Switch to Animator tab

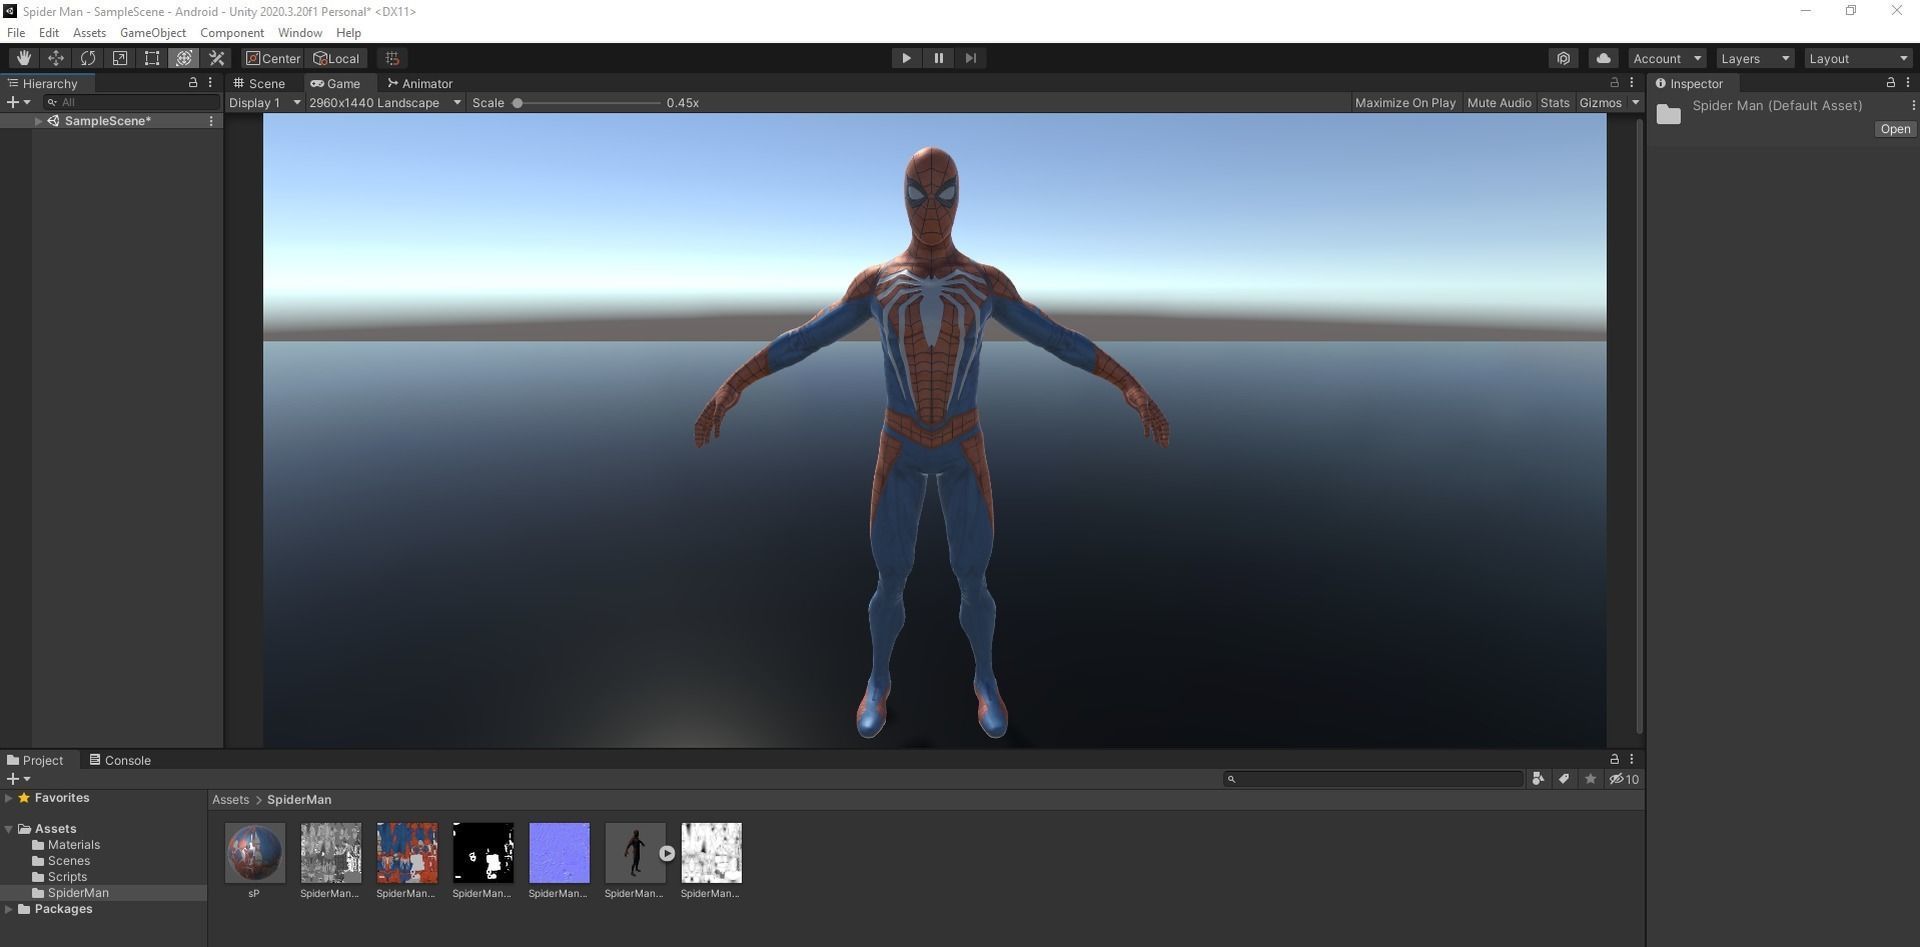click(x=420, y=83)
